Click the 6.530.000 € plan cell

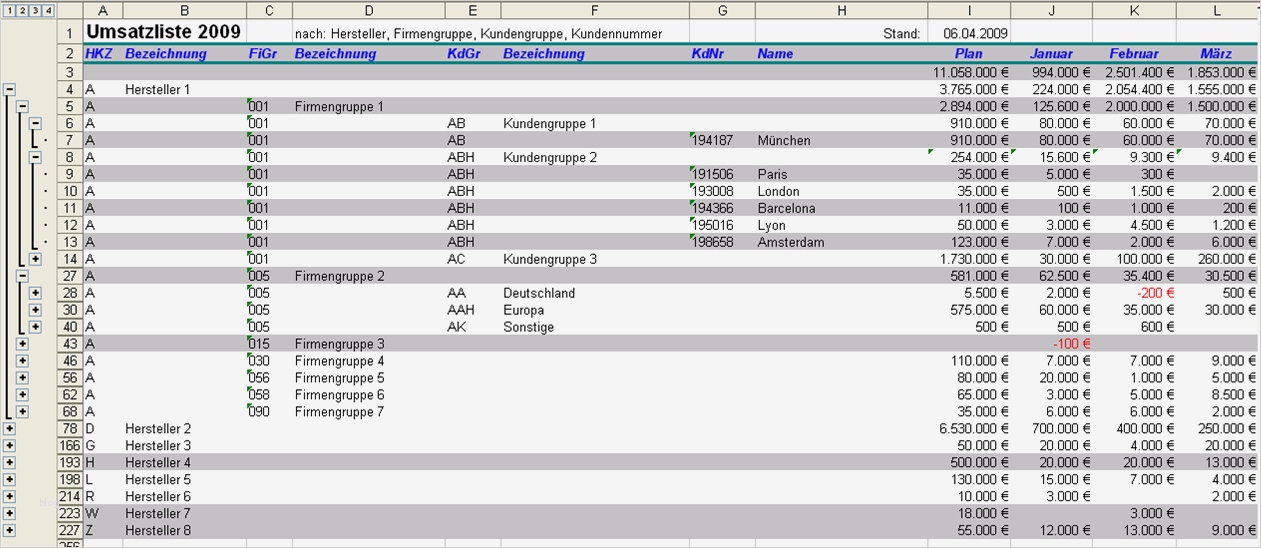point(969,429)
